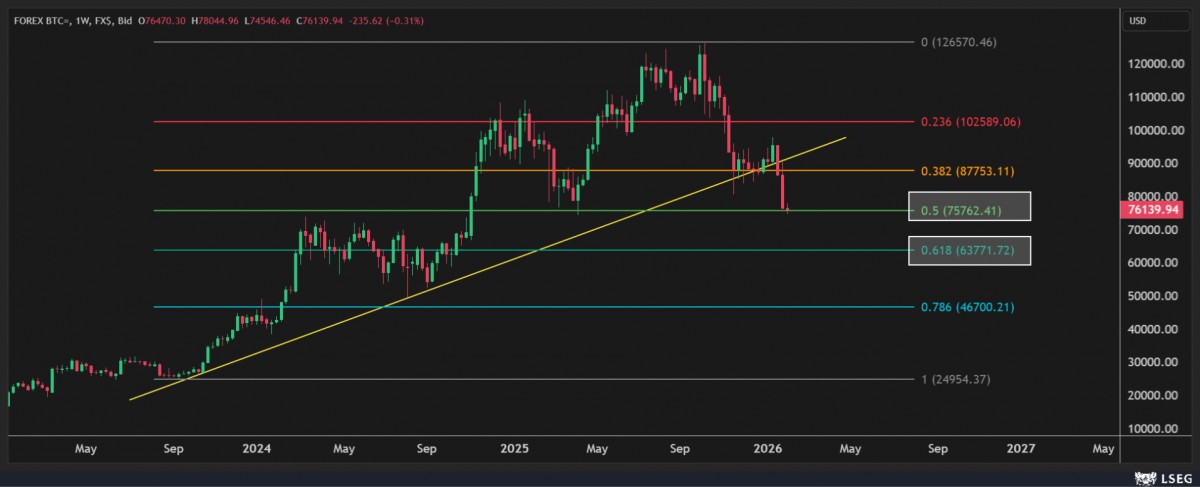Select the blue 0.786 (46700.21) level label
Viewport: 1200px width, 487px height.
(x=968, y=307)
